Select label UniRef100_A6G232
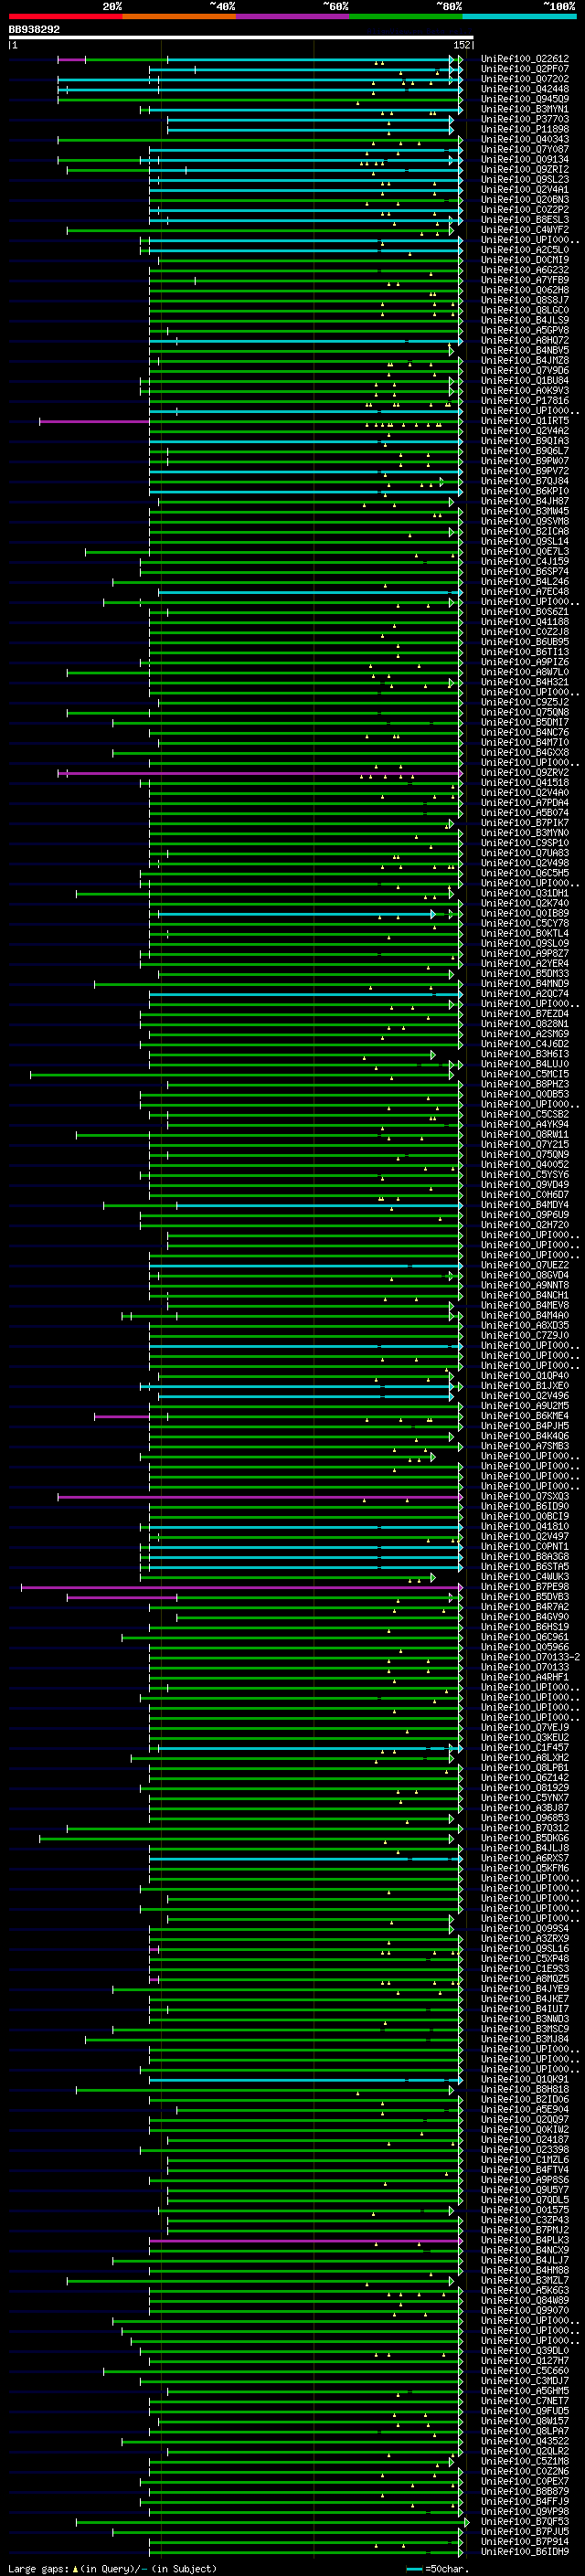This screenshot has width=585, height=2576. (x=525, y=270)
